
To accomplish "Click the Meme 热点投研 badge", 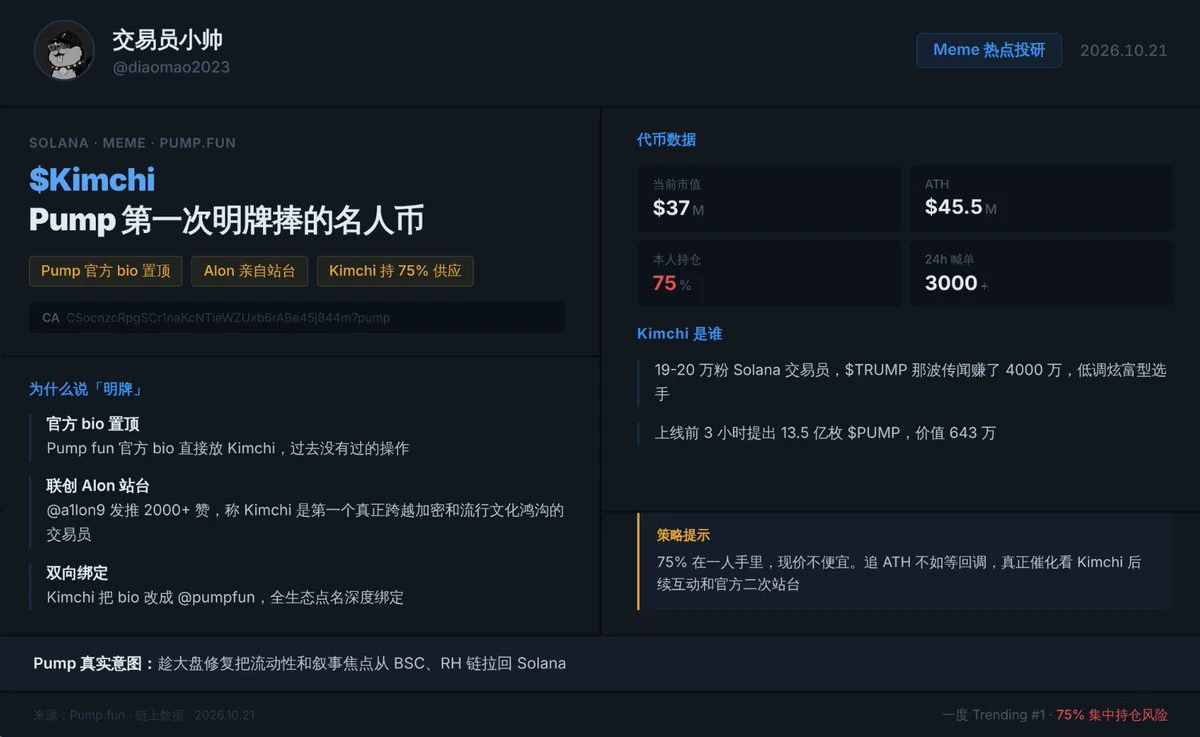I will pos(989,50).
